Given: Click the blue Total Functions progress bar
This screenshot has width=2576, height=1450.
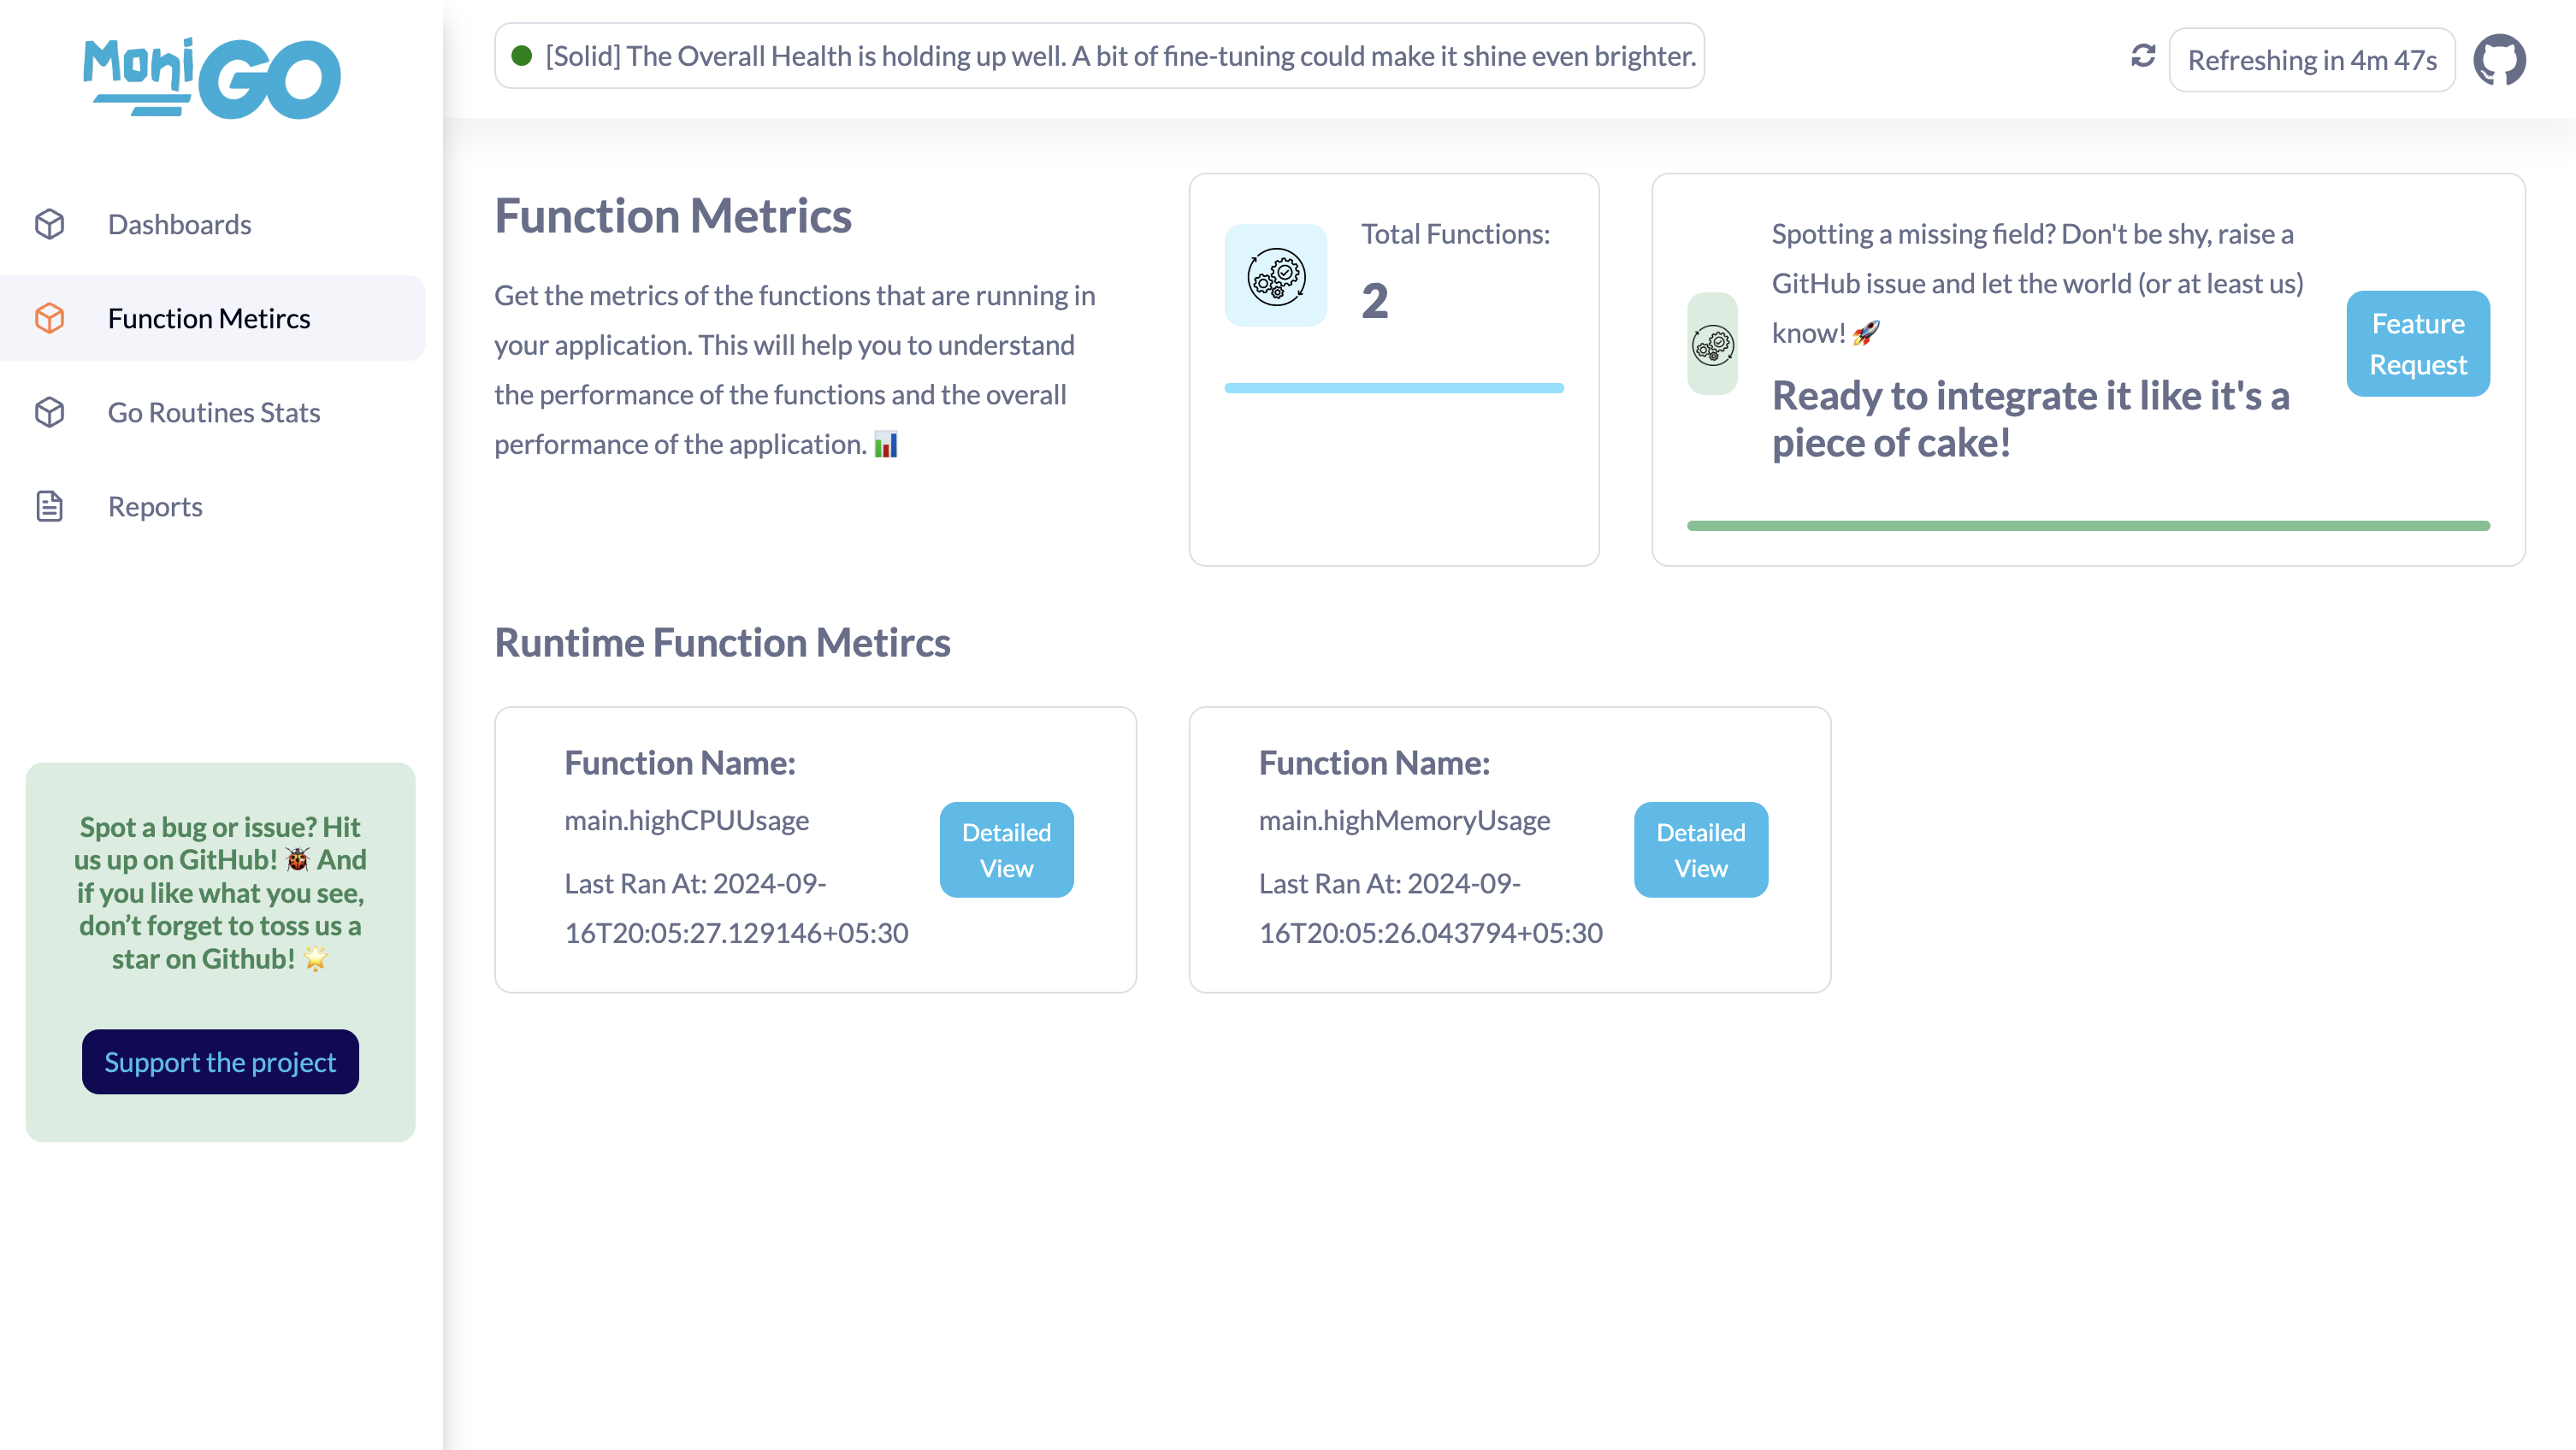Looking at the screenshot, I should click(x=1393, y=388).
